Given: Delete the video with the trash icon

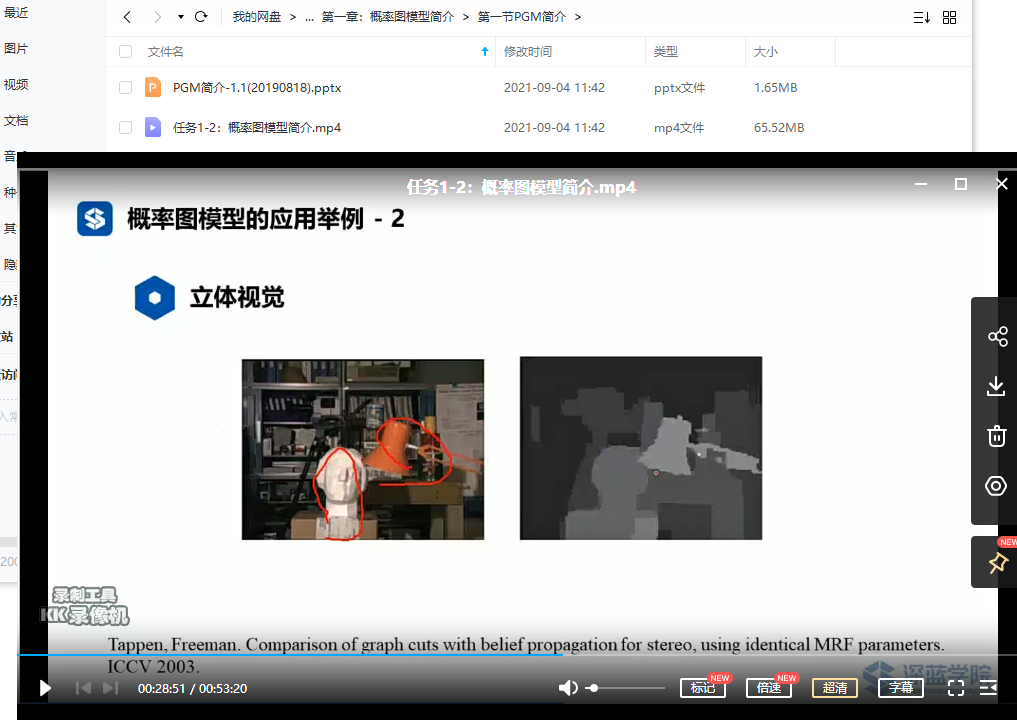Looking at the screenshot, I should [997, 436].
